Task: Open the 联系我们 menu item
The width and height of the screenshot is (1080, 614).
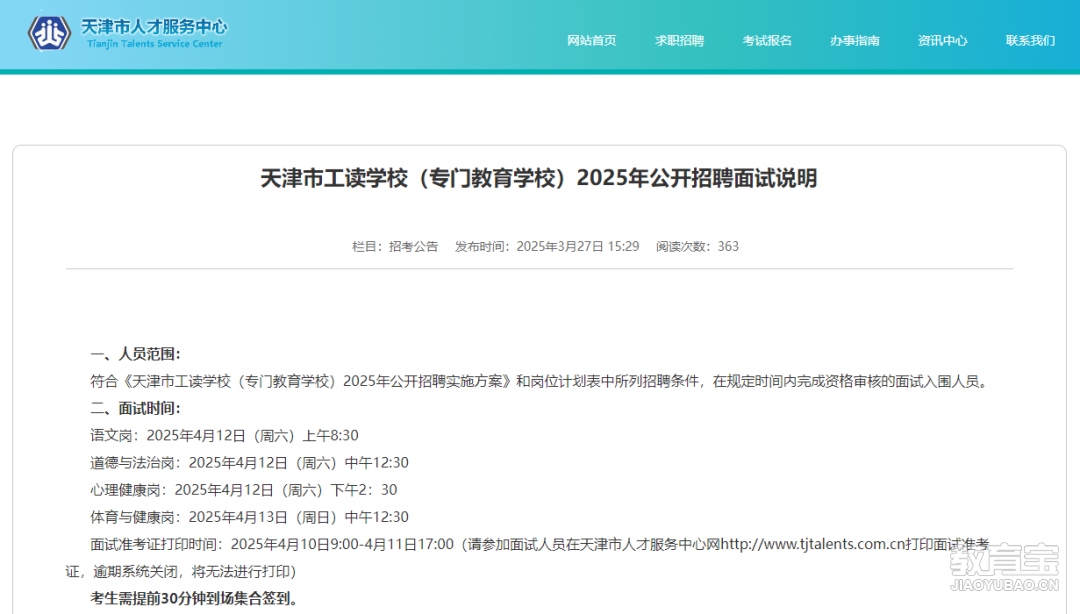Action: (1030, 41)
